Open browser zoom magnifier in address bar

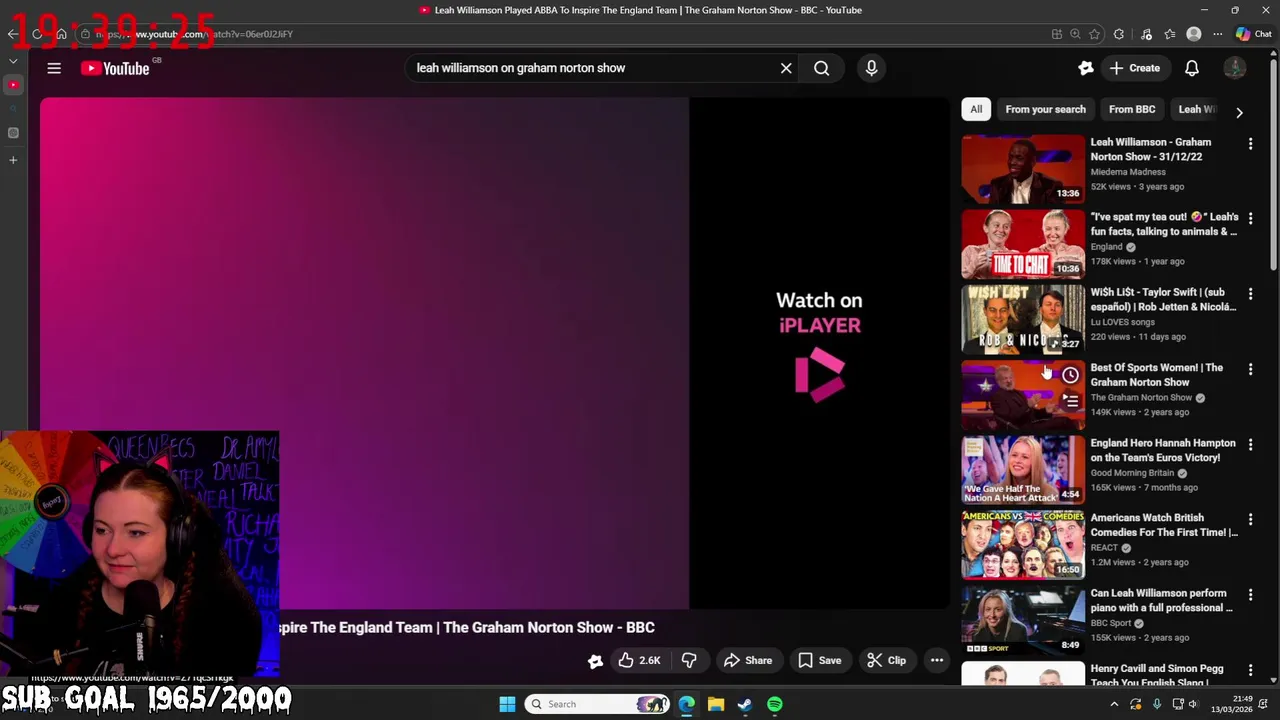tap(1075, 34)
